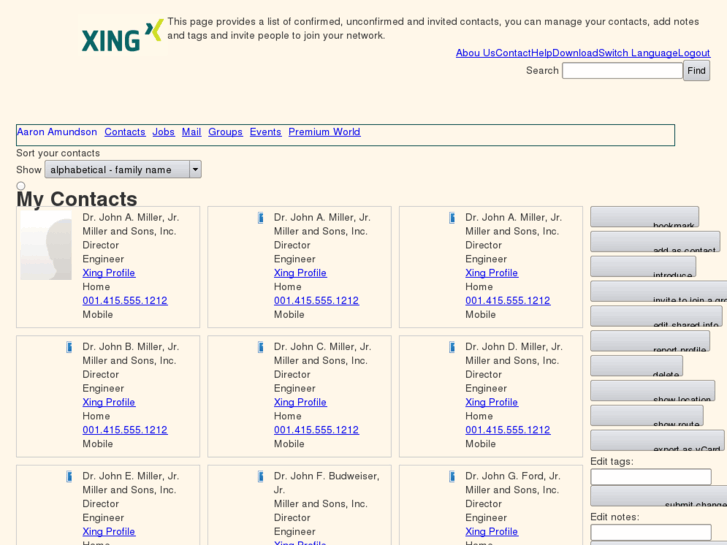Click the name Dr. John B. Miller, Jr.
The image size is (727, 545).
tap(131, 346)
